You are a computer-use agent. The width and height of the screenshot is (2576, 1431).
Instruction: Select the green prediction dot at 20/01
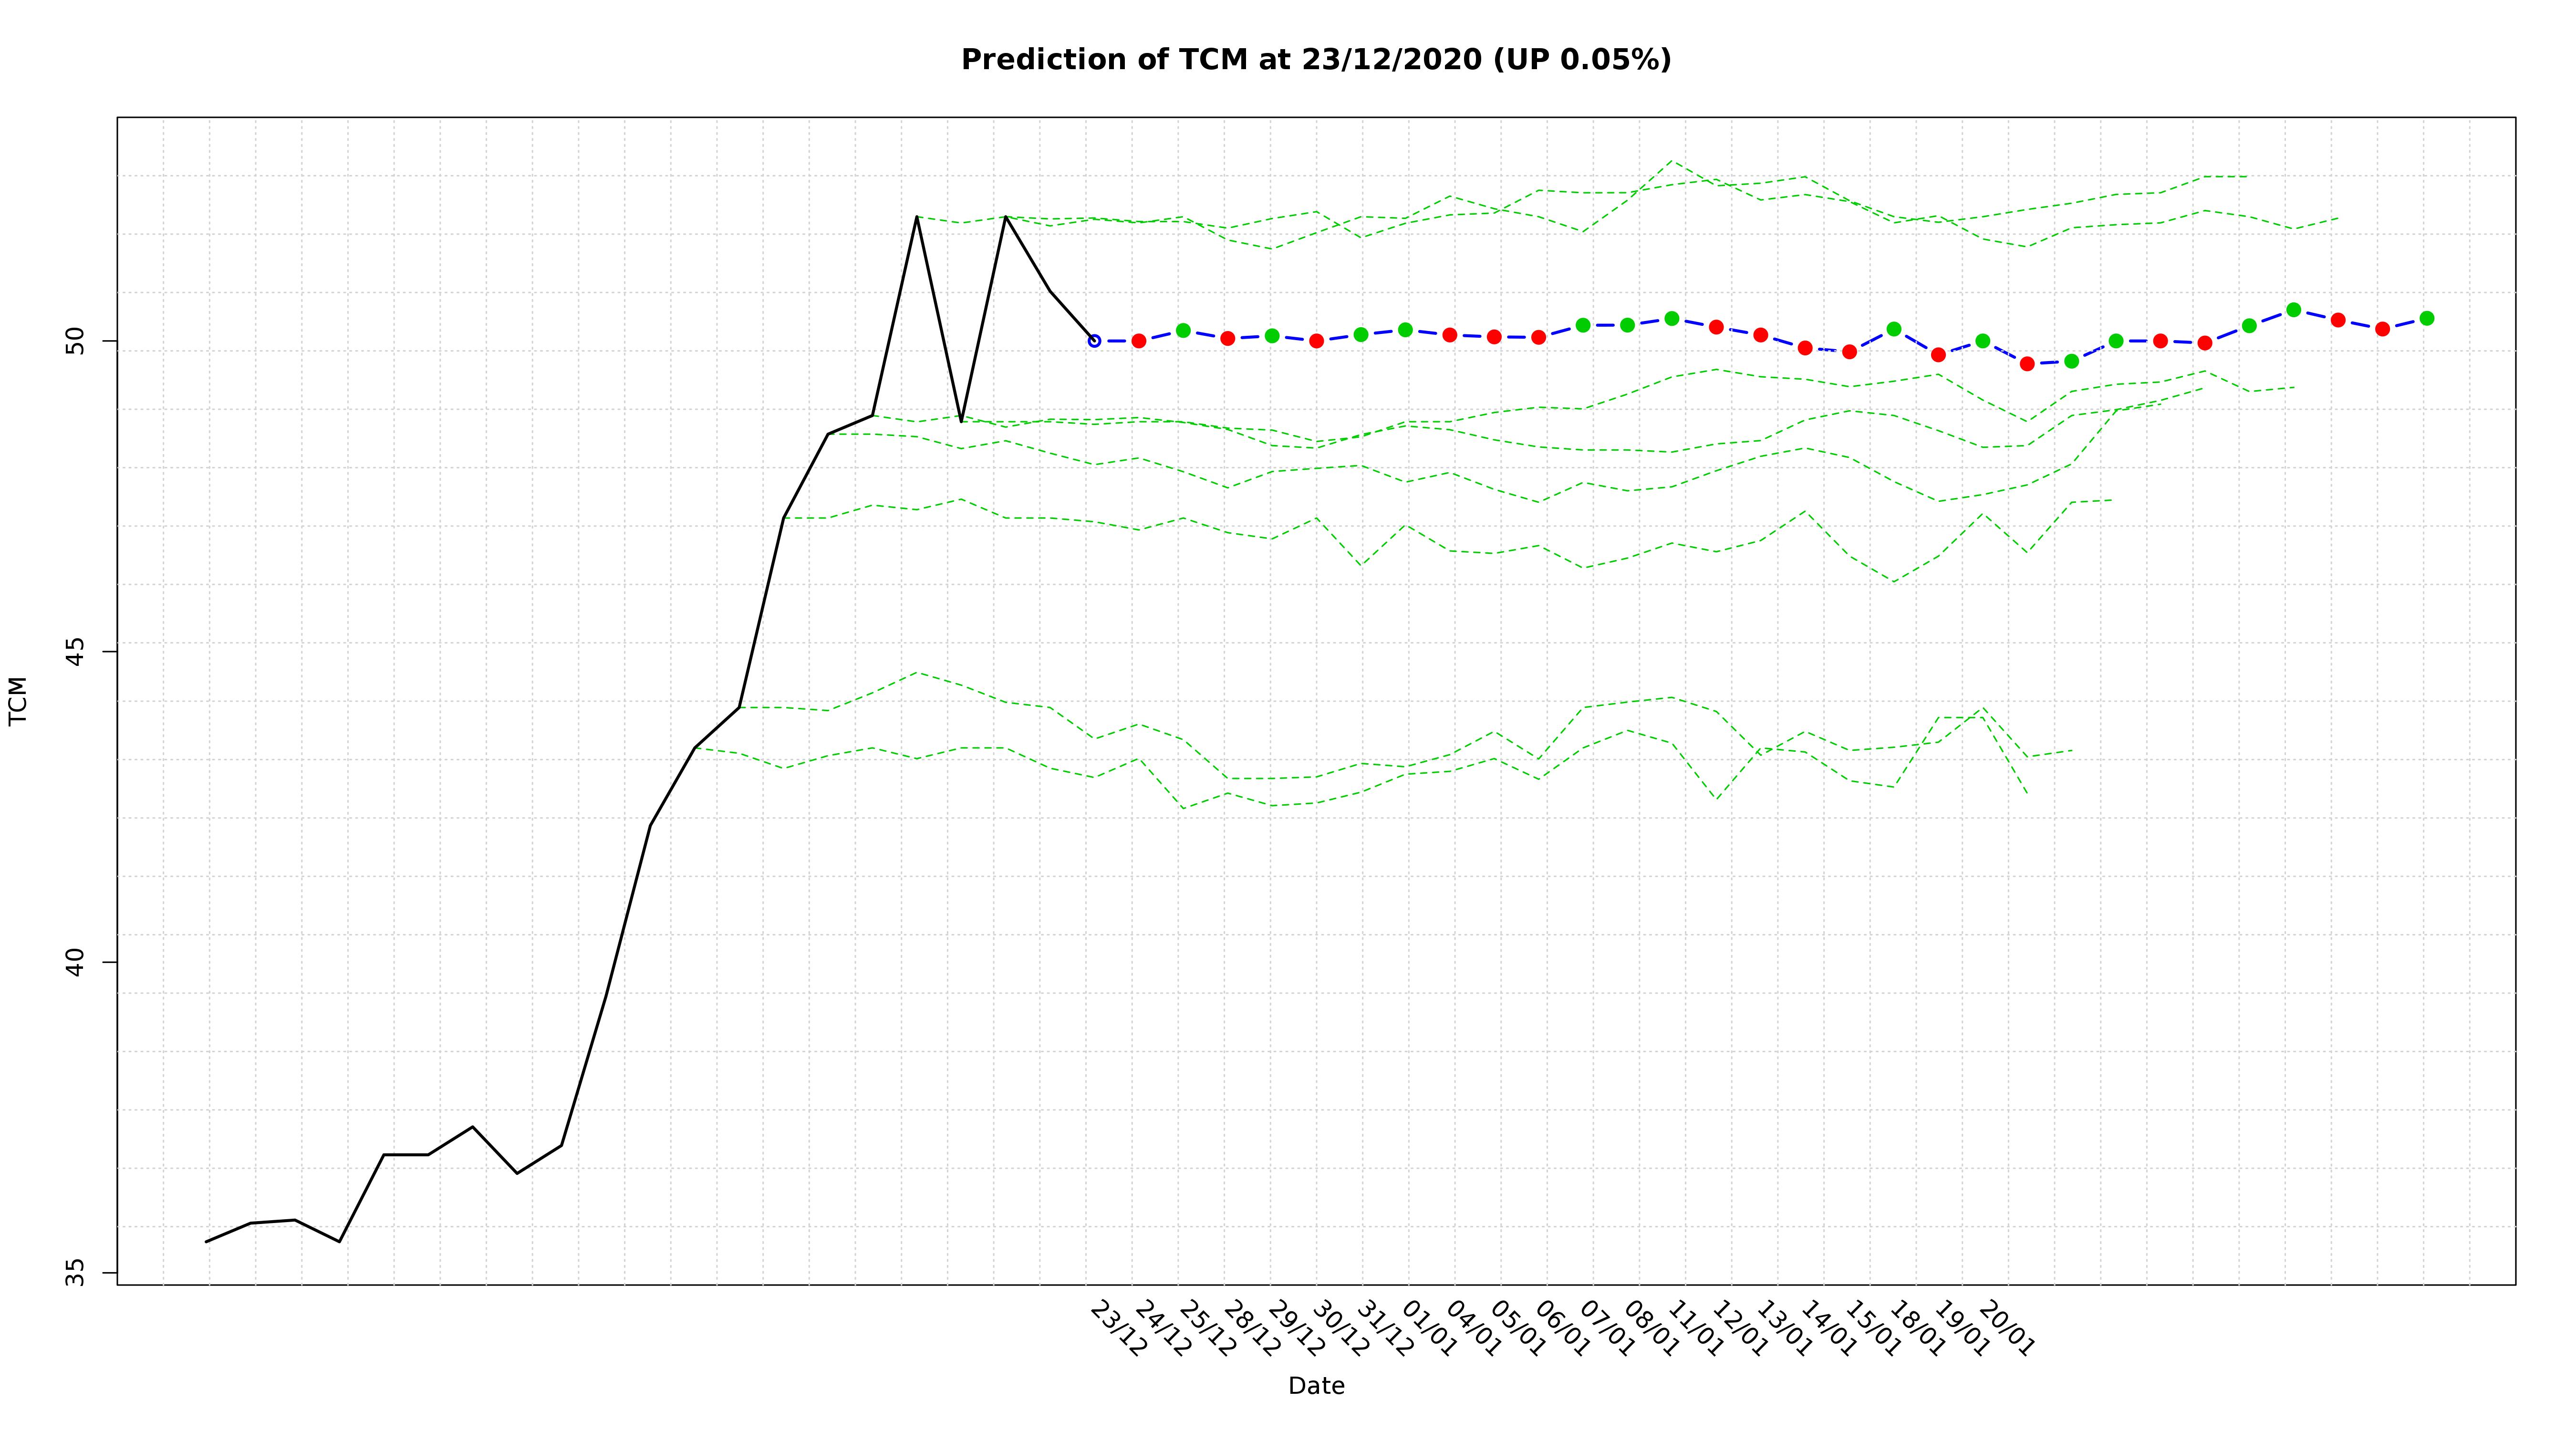pyautogui.click(x=1982, y=341)
